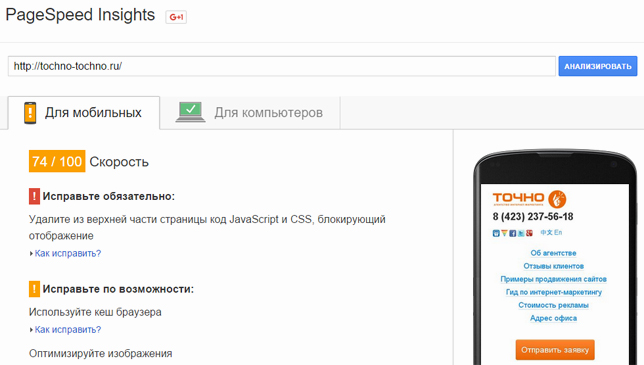Click the 74 / 100 orange score badge
Screen dimensions: 644x365
pos(57,161)
